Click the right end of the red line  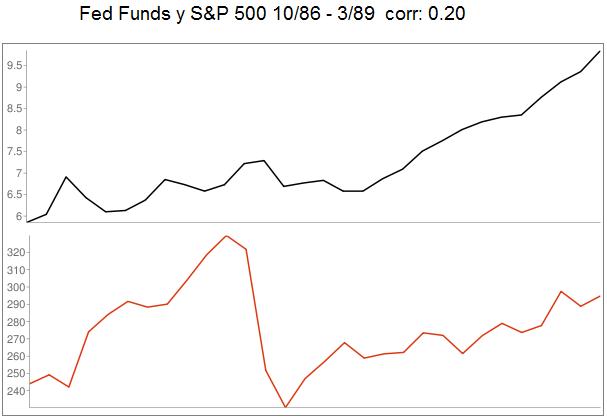coord(599,296)
